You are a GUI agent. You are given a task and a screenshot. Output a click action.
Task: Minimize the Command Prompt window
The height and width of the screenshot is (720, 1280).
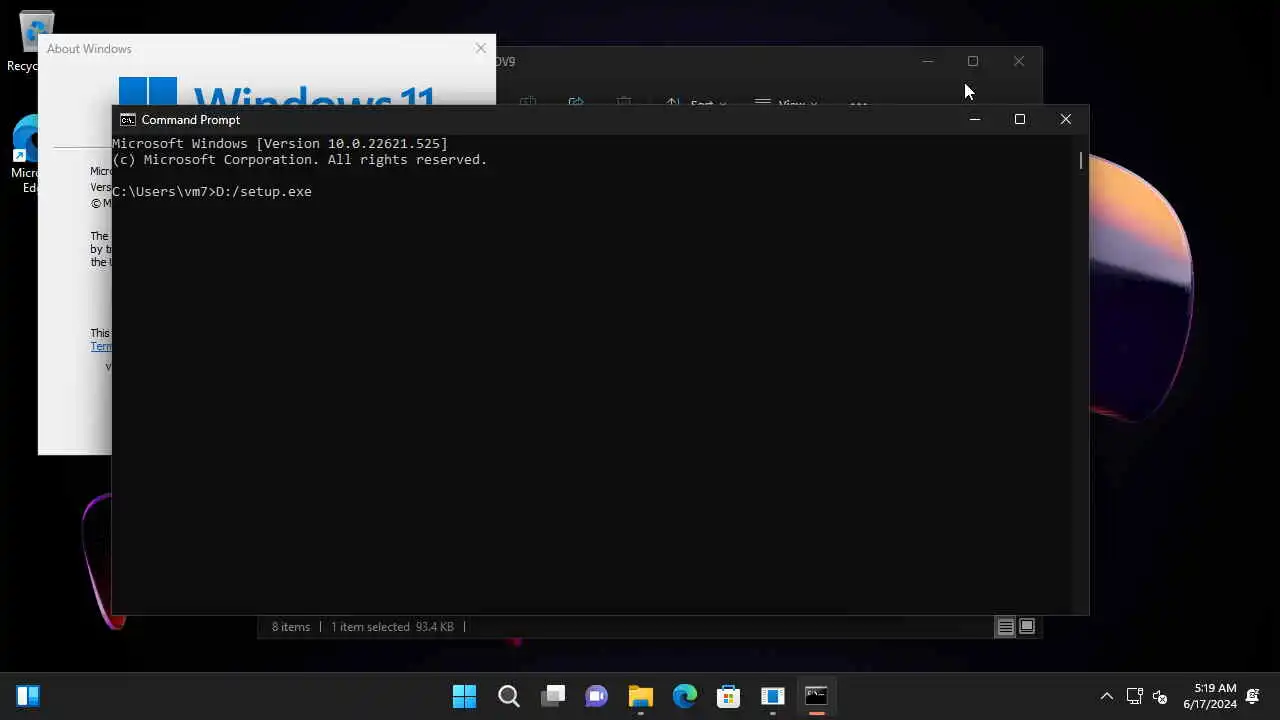975,120
